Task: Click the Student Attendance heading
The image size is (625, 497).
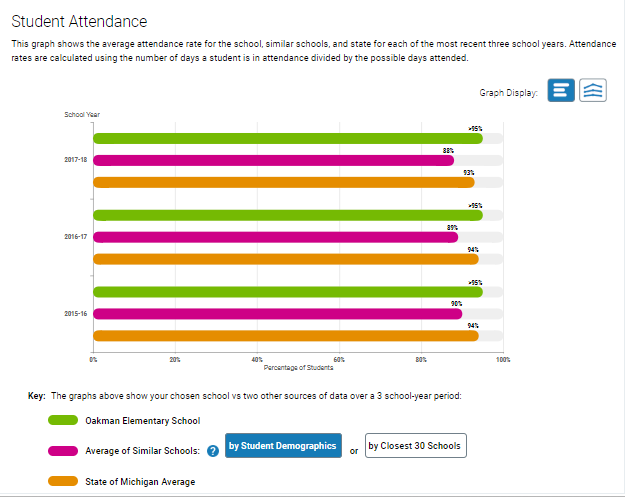Action: point(79,21)
